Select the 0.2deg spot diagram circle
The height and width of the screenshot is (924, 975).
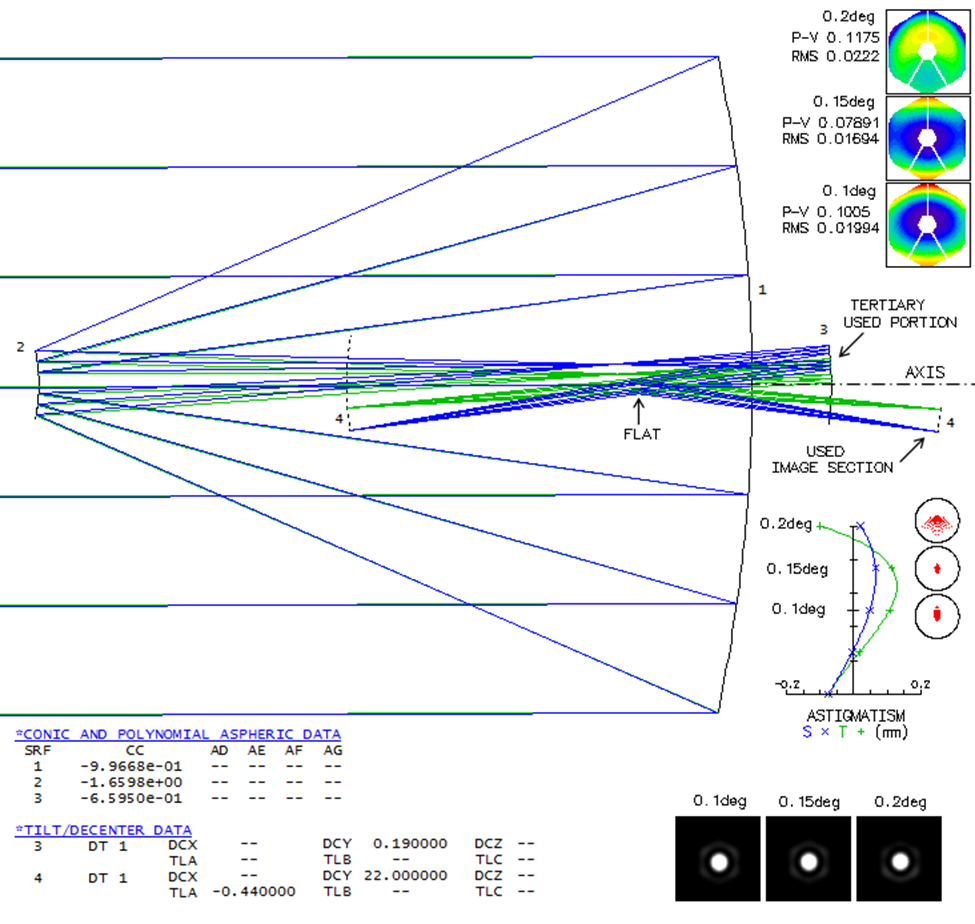[937, 521]
